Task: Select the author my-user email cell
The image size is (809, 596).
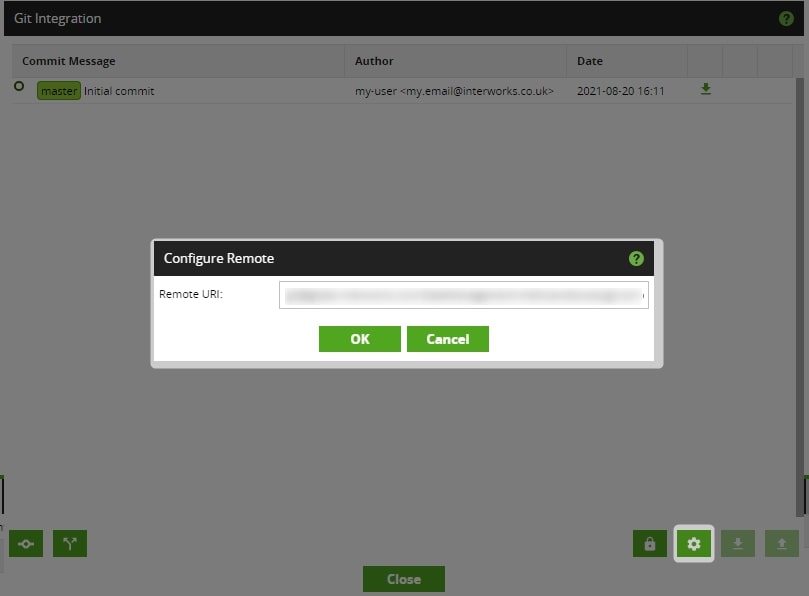Action: click(454, 91)
